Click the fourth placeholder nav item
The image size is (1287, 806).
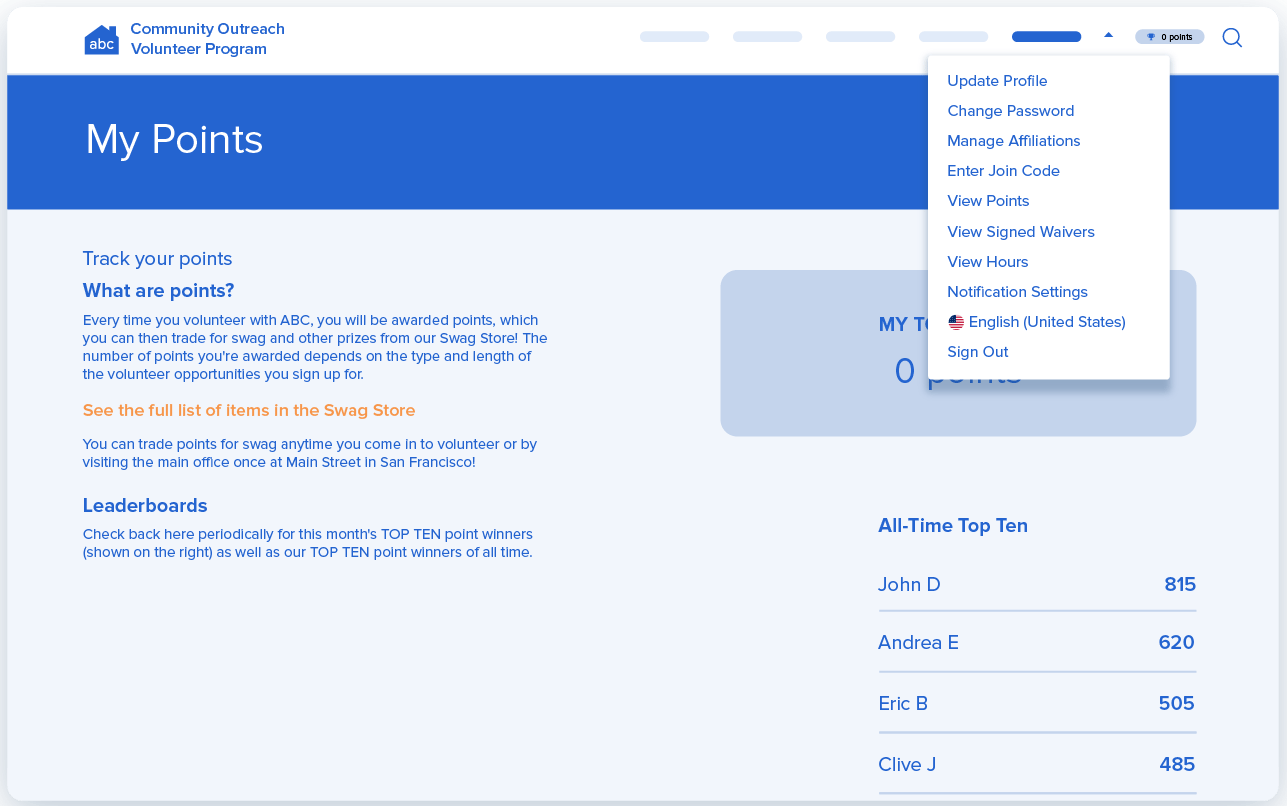click(x=953, y=37)
